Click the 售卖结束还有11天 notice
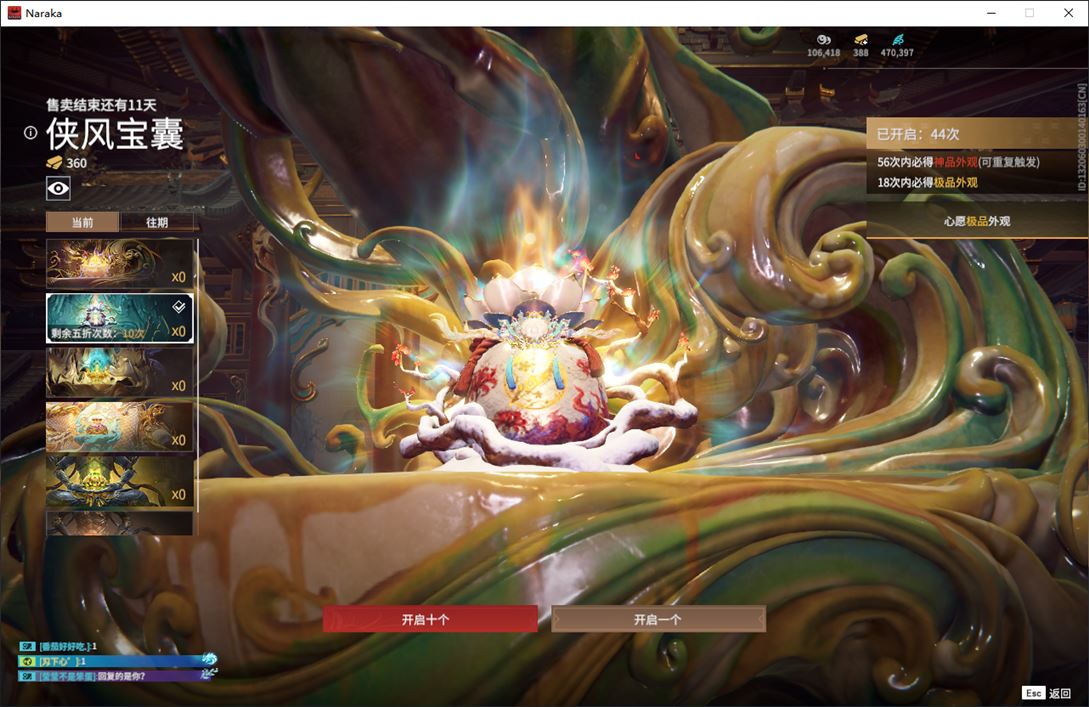Viewport: 1089px width, 707px height. pos(101,105)
